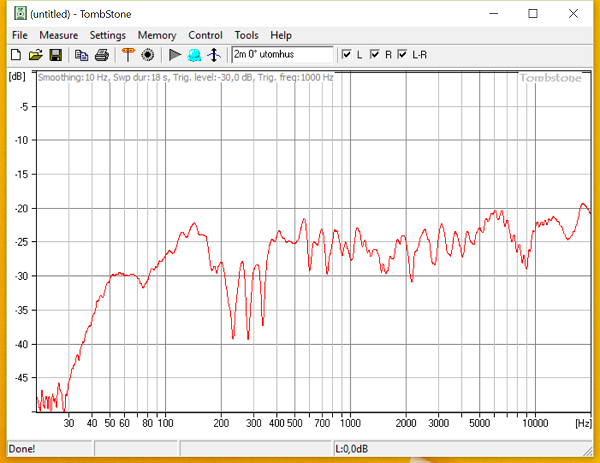Minimize the TombStone window

pos(494,13)
